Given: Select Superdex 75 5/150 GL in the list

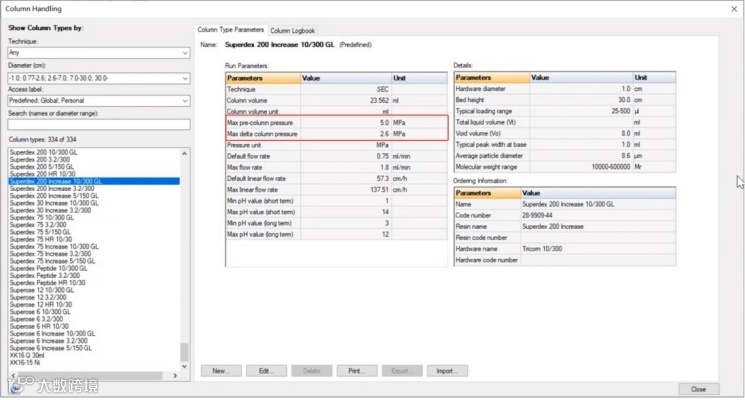Looking at the screenshot, I should [x=40, y=232].
